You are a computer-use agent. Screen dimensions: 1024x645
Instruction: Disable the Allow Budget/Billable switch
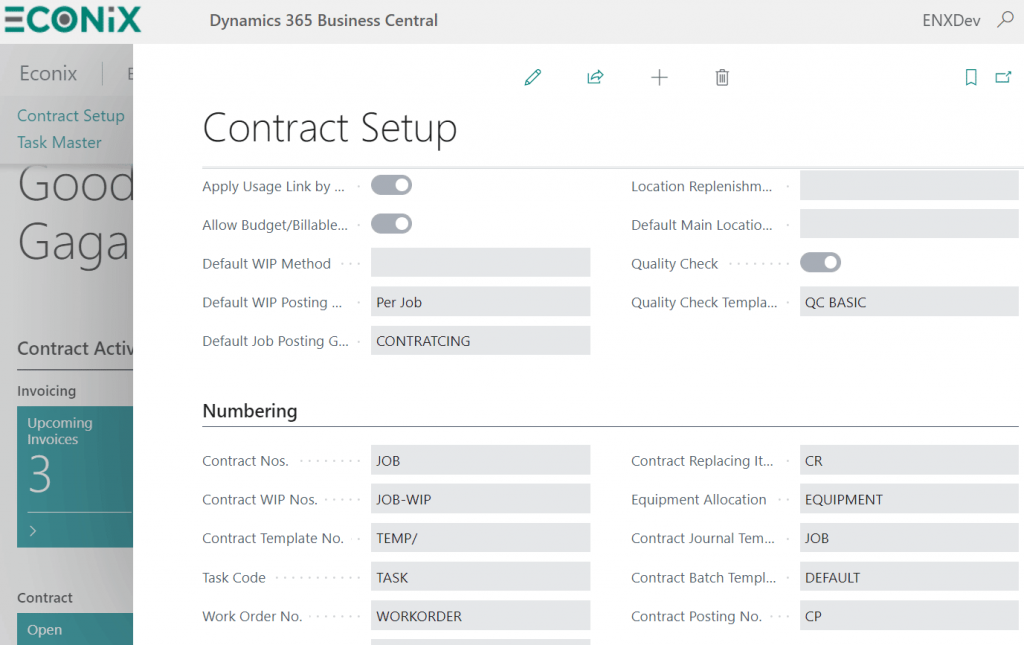point(391,224)
